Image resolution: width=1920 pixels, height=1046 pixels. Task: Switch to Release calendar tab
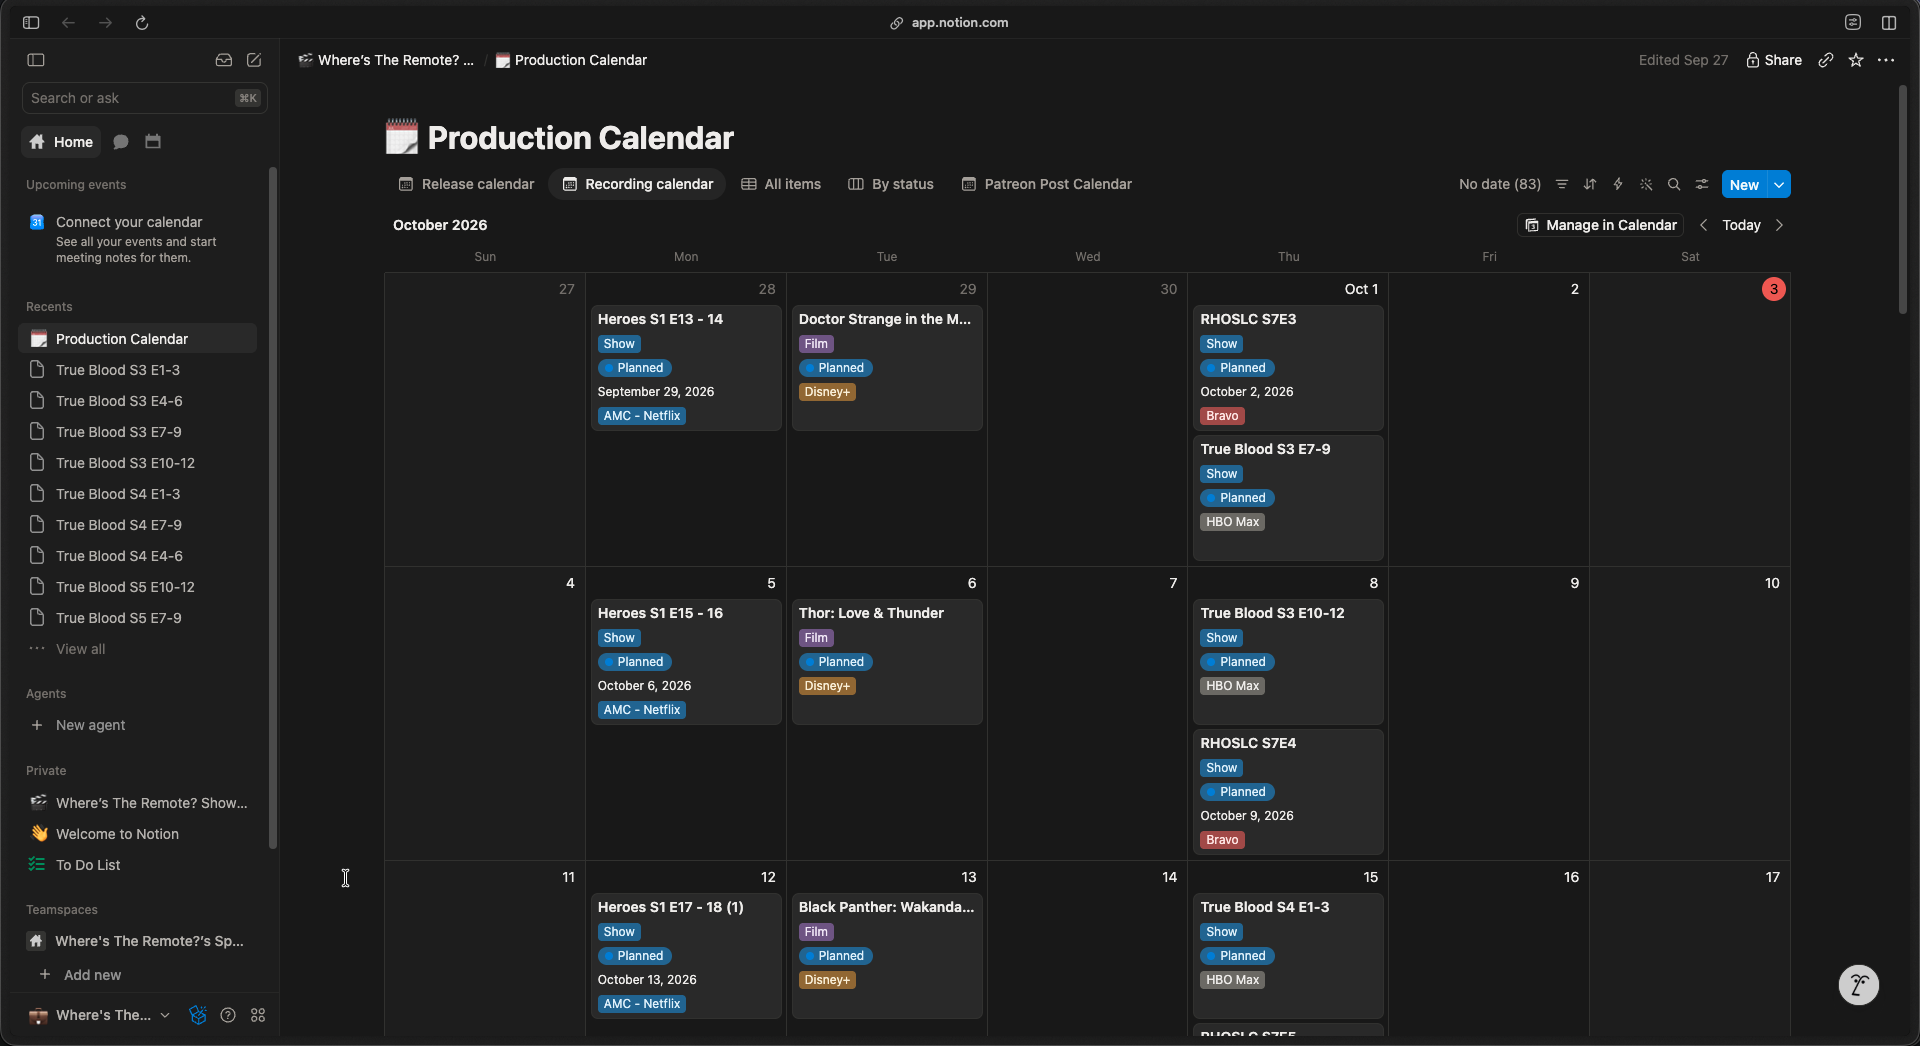click(466, 184)
